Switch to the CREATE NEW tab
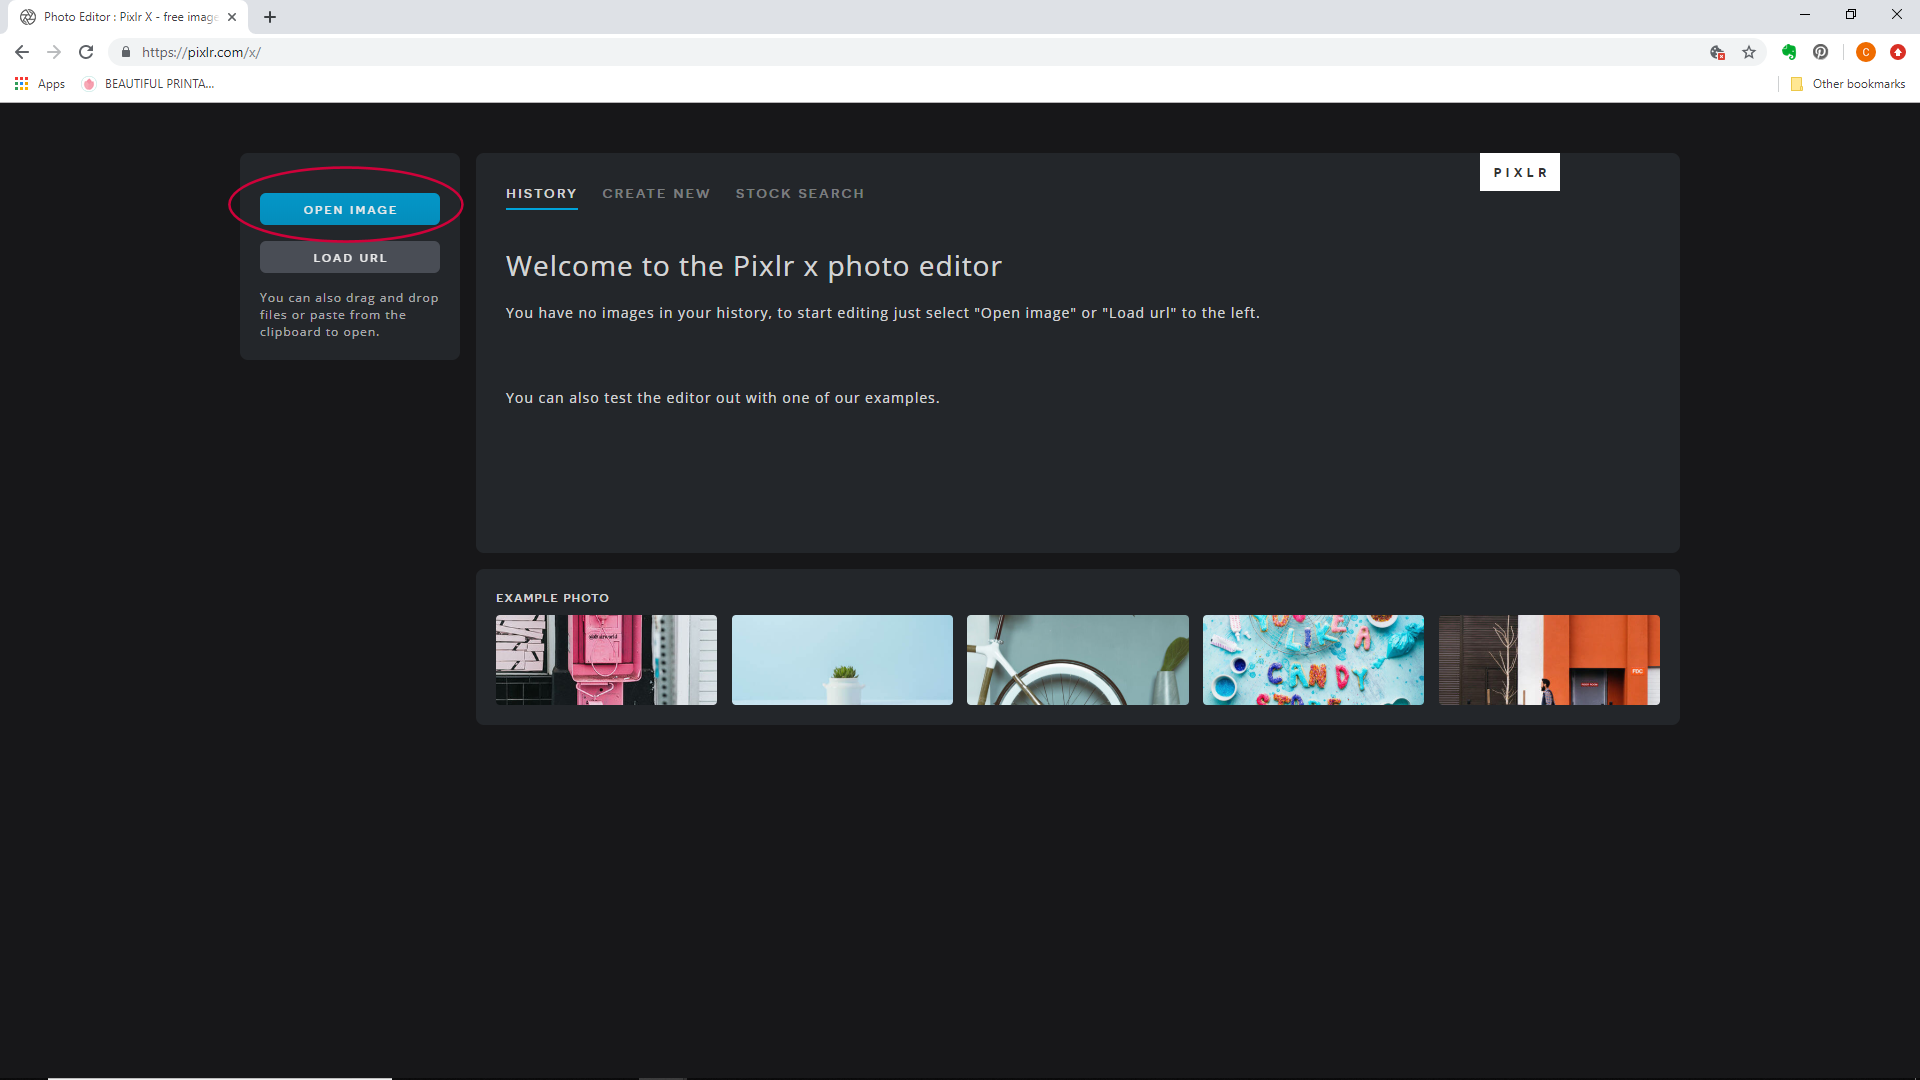Screen dimensions: 1920x1080 click(x=655, y=193)
